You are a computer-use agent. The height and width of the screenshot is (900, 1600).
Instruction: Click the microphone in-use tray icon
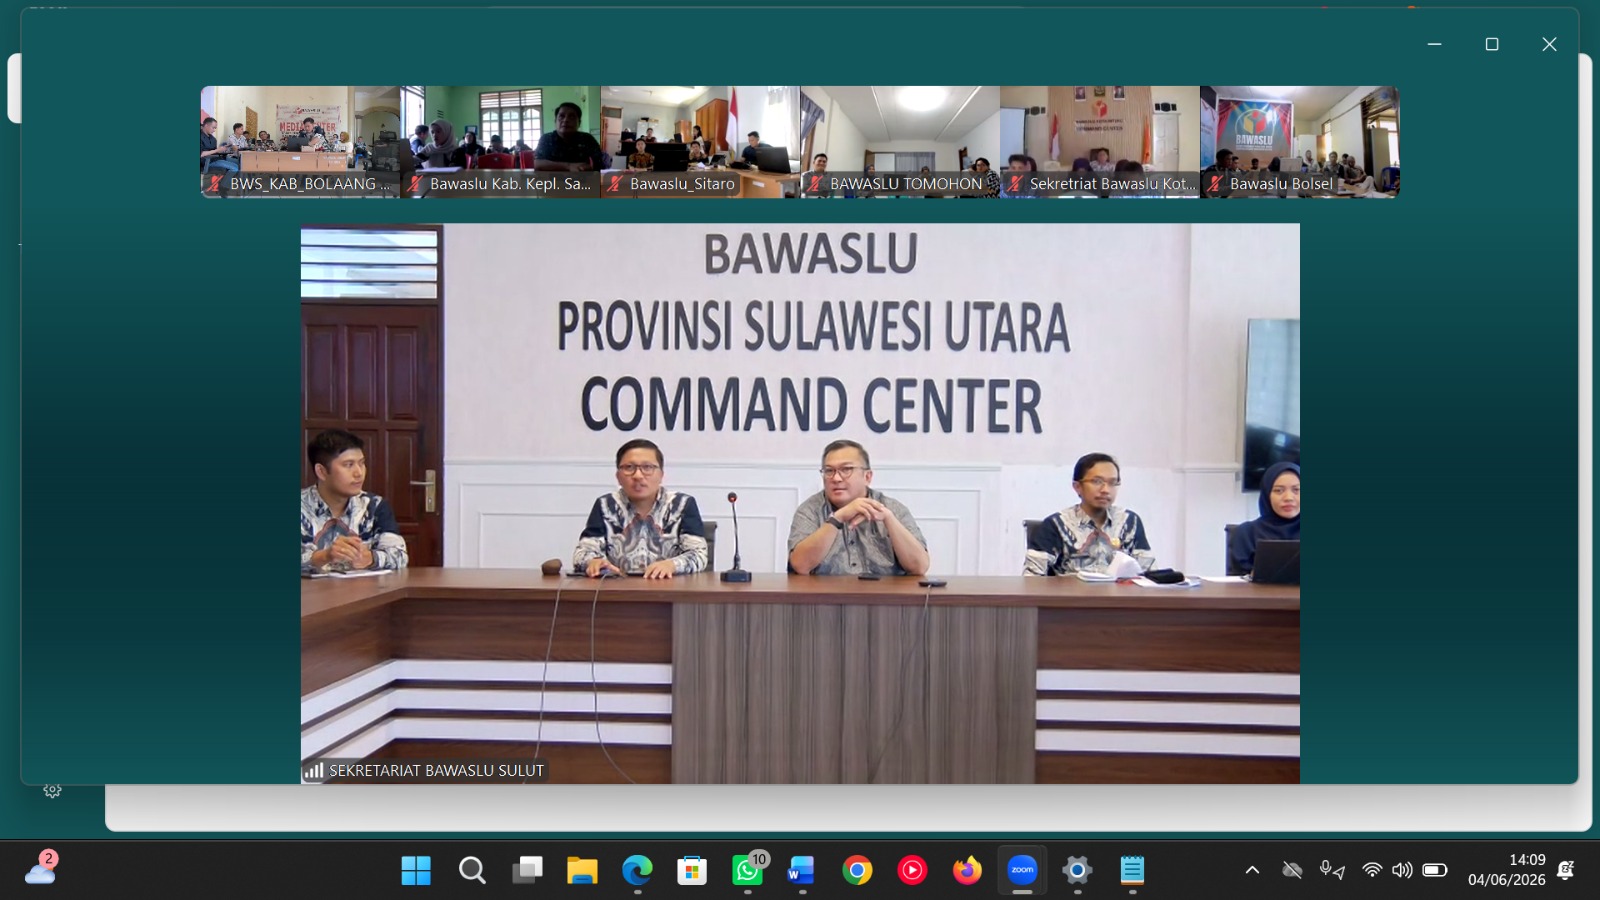1331,871
